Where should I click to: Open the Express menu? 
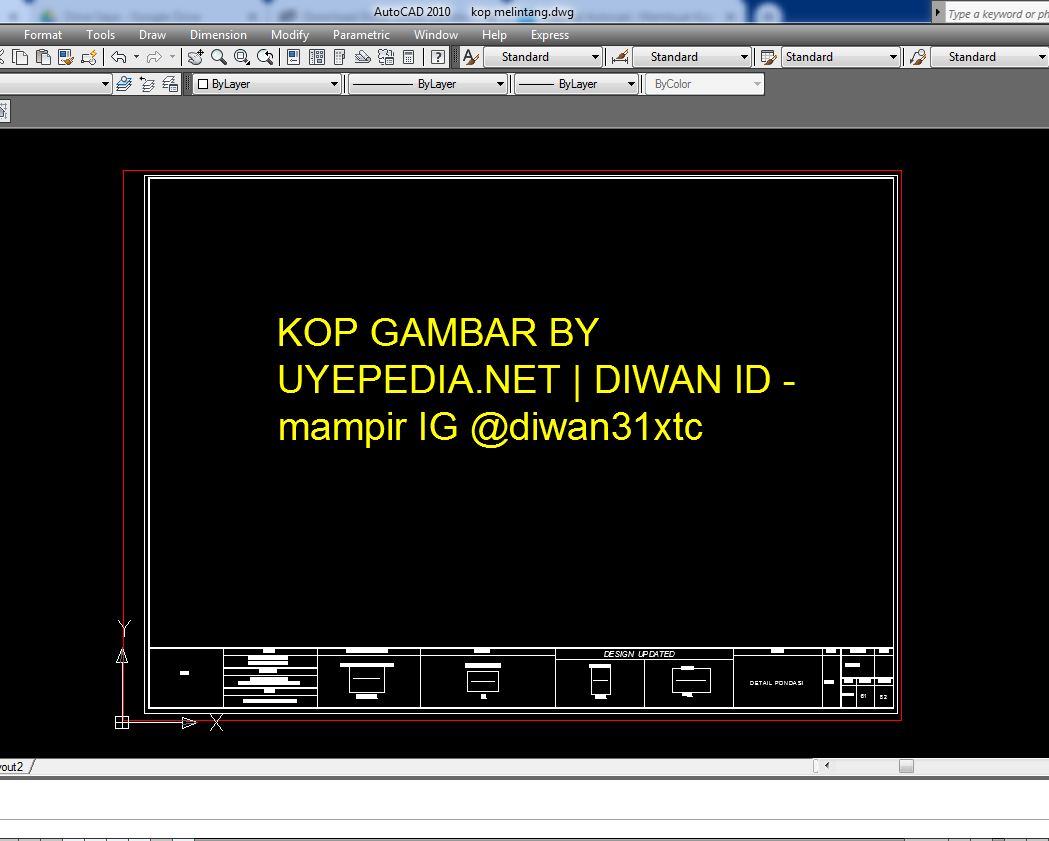click(x=550, y=35)
